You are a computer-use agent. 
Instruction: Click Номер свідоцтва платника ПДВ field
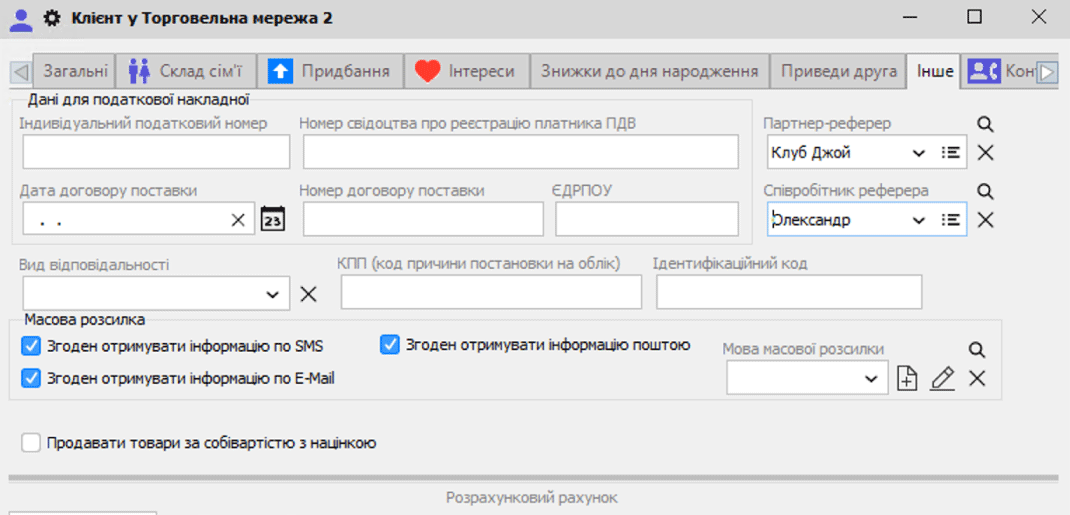pyautogui.click(x=521, y=151)
